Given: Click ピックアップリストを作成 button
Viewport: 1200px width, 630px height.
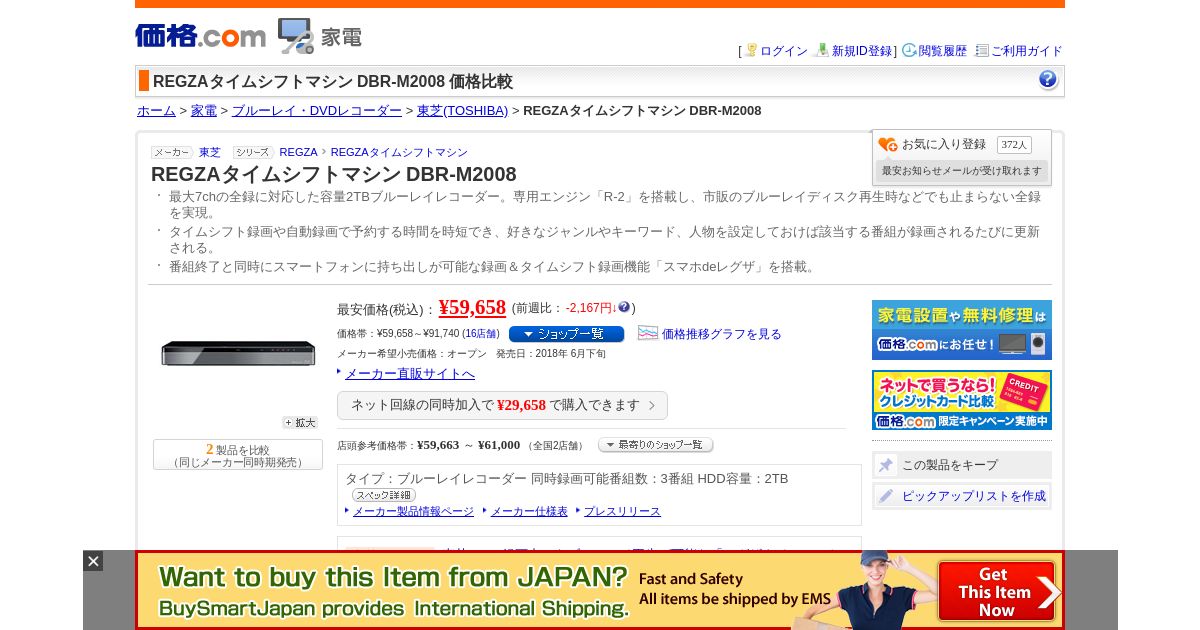Looking at the screenshot, I should click(962, 496).
